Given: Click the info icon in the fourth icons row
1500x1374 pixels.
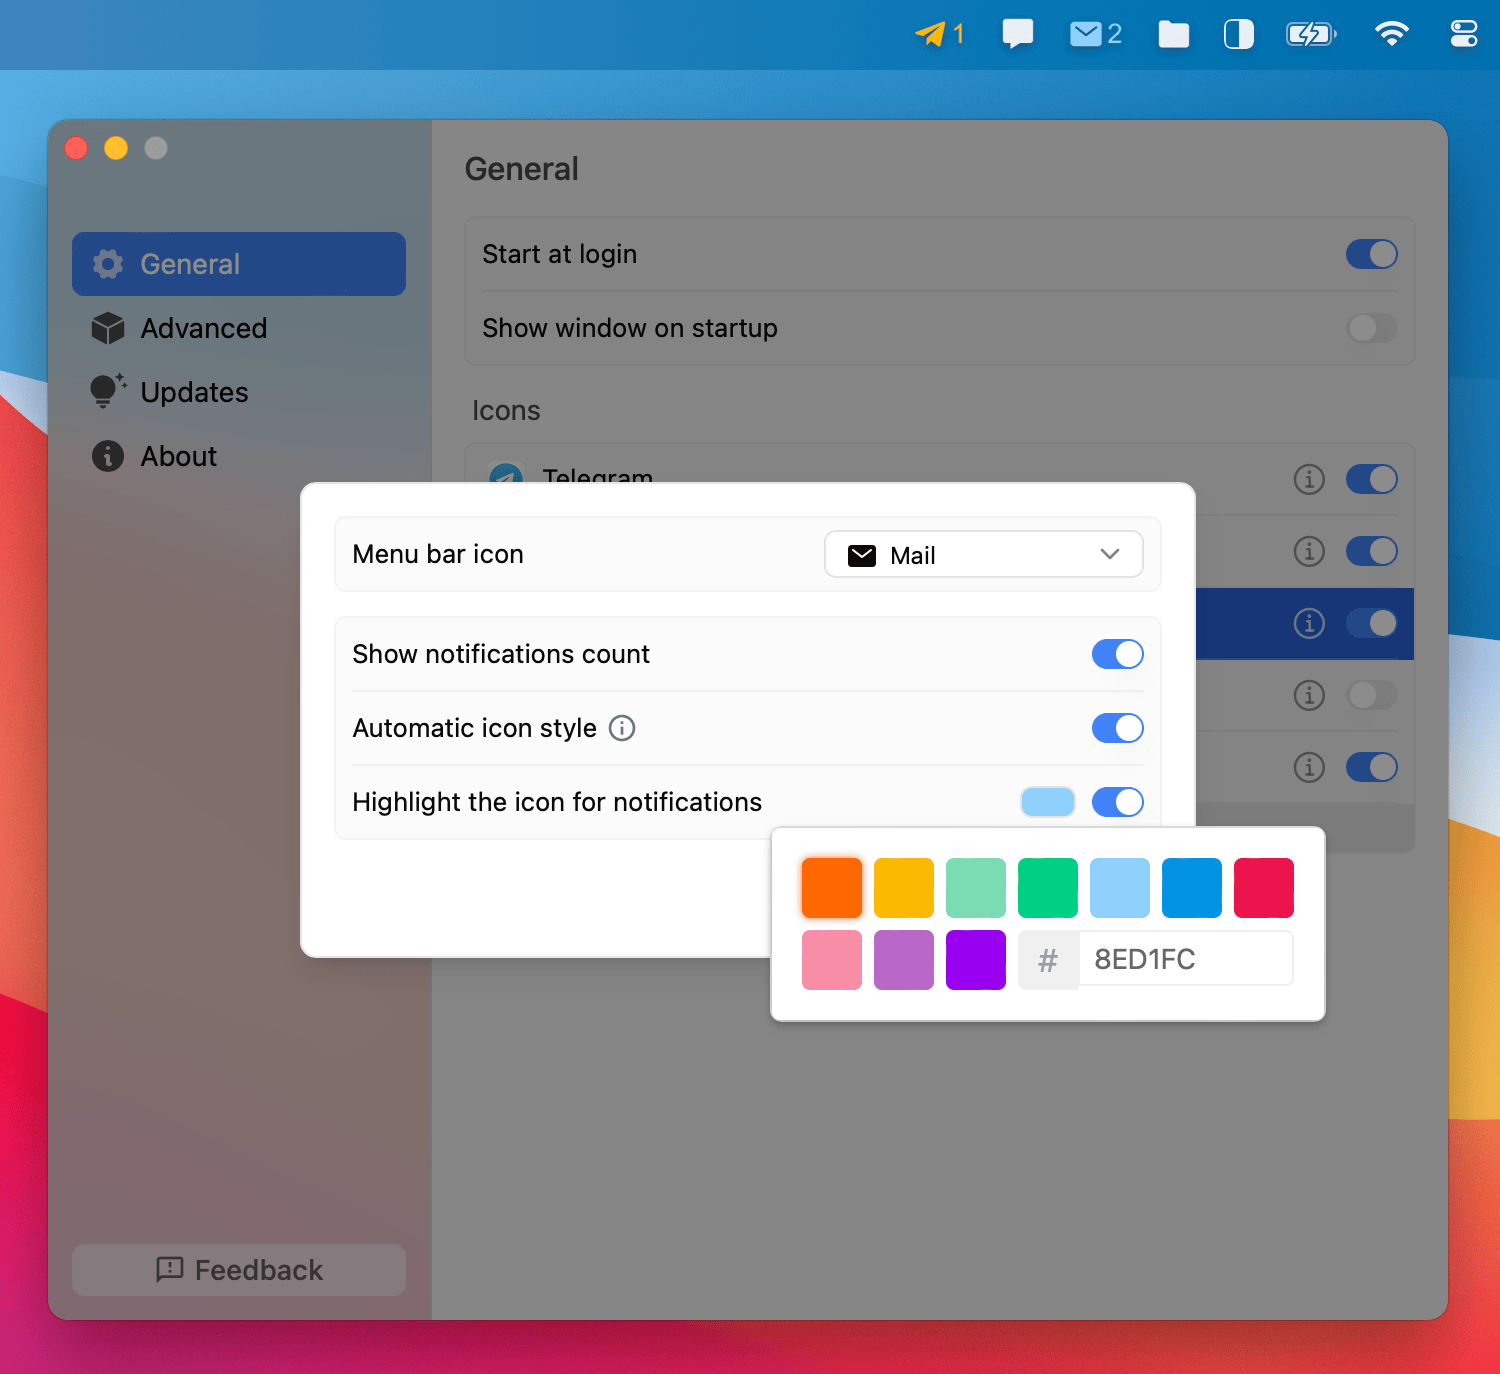Looking at the screenshot, I should pos(1309,695).
